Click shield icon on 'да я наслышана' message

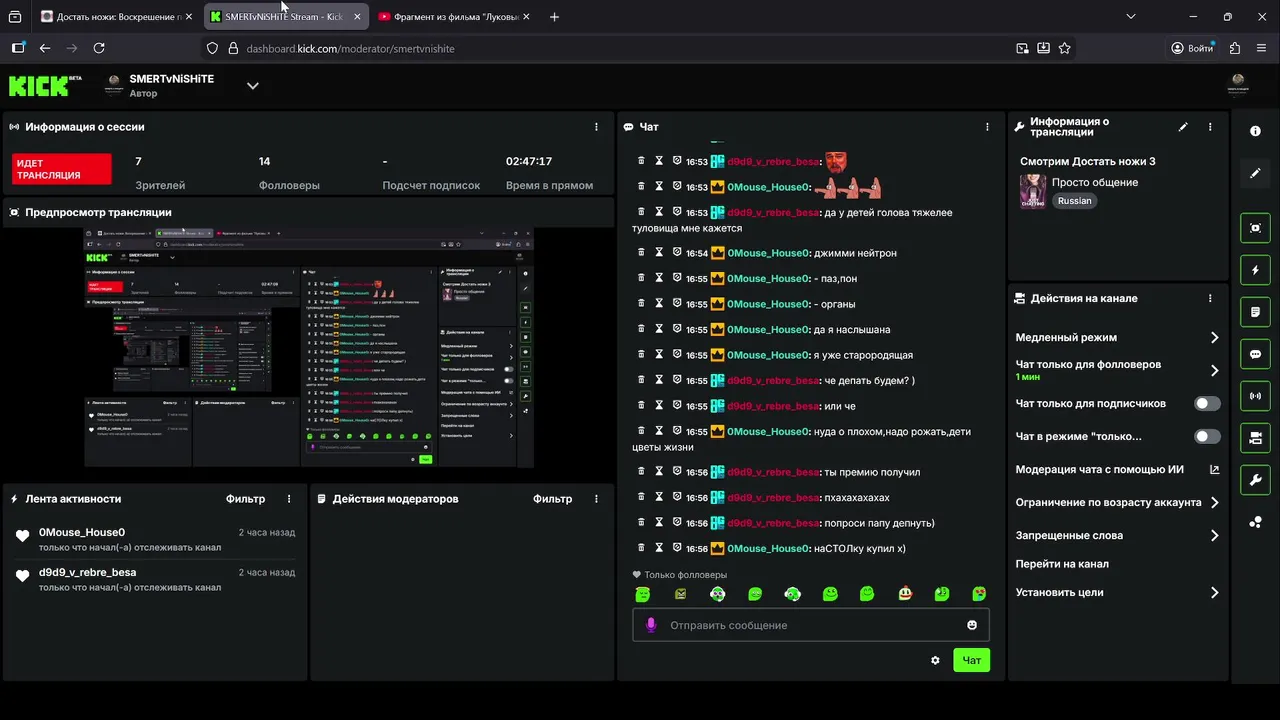(x=677, y=329)
